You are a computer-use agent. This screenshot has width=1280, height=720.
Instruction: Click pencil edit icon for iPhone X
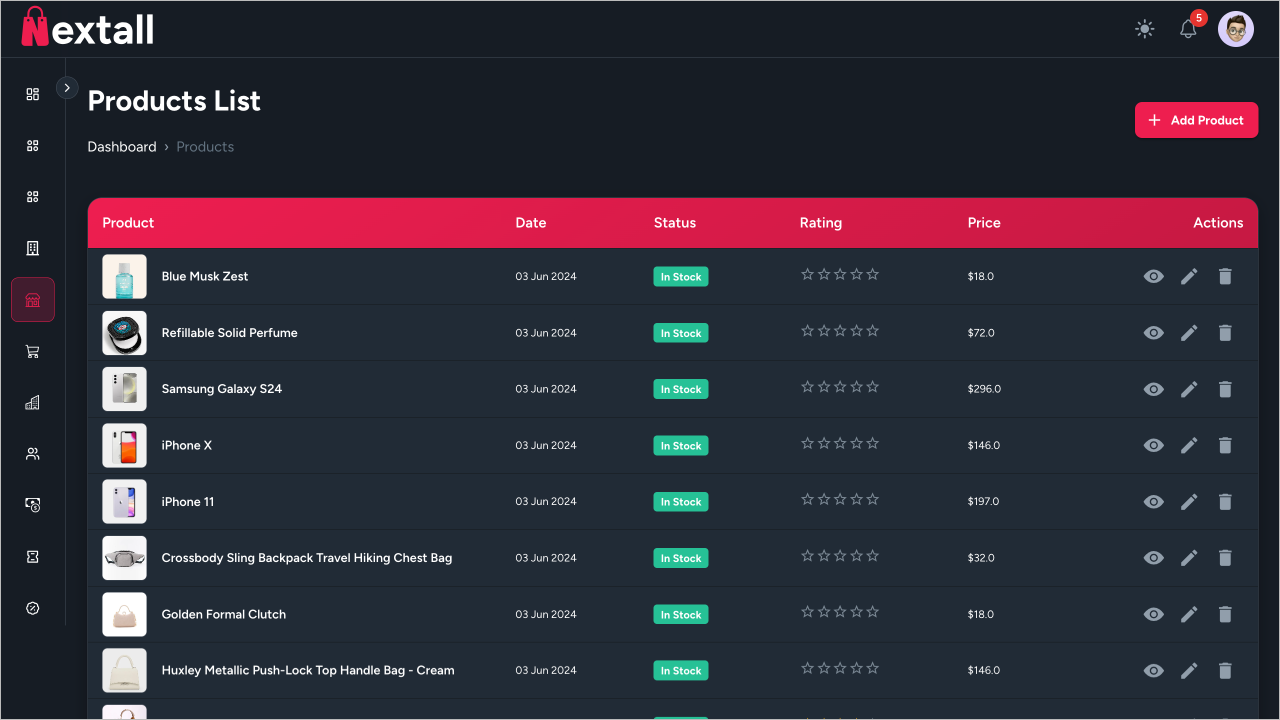coord(1189,445)
